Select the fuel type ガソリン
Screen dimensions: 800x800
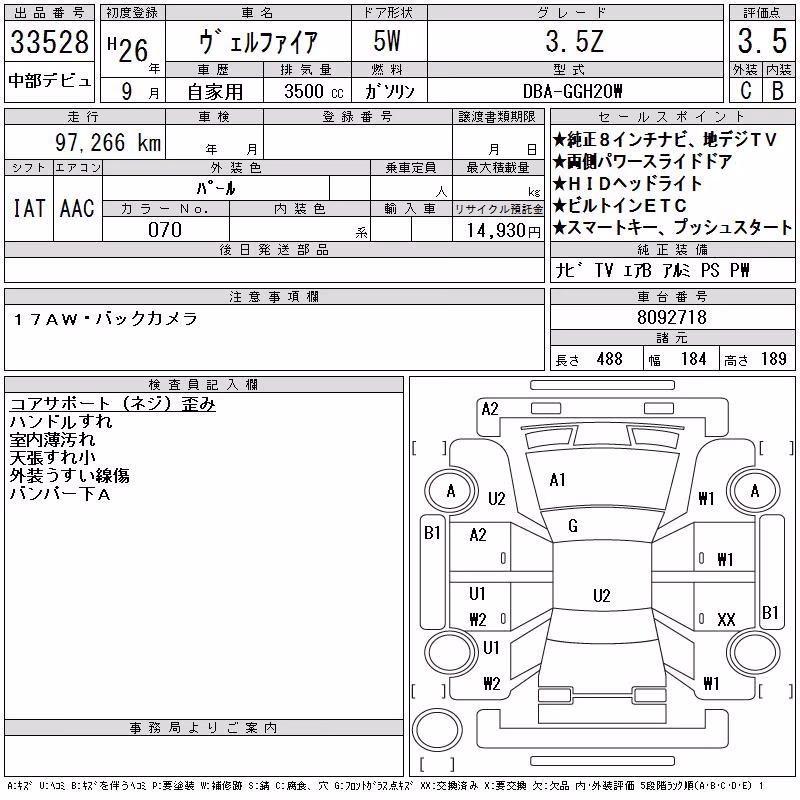coord(389,91)
